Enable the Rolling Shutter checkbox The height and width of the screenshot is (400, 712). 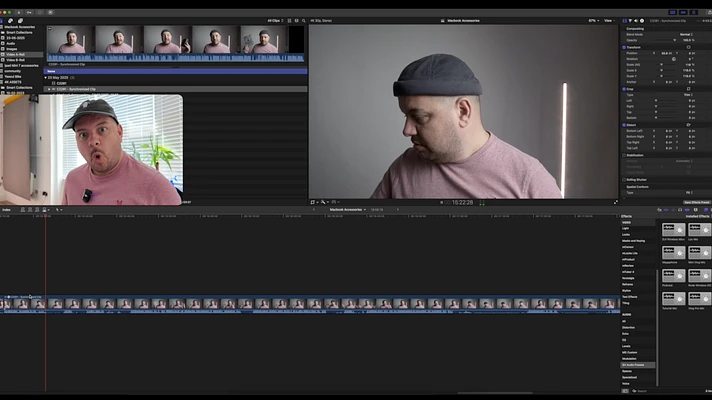(x=624, y=180)
